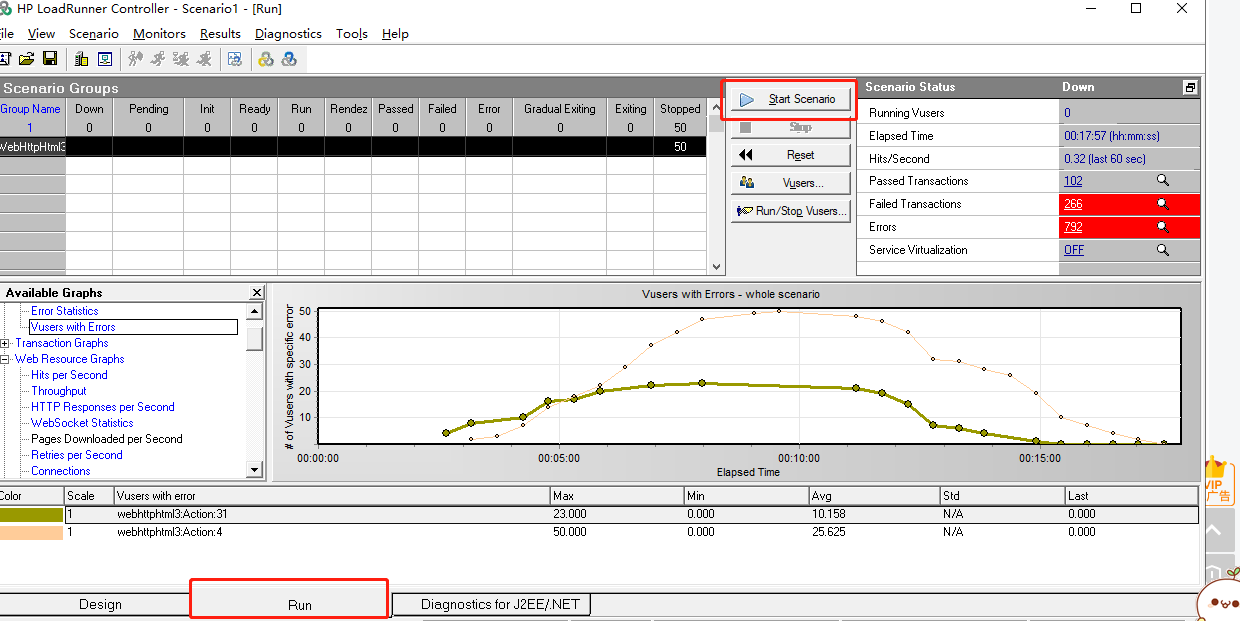Image resolution: width=1240 pixels, height=621 pixels.
Task: Expand the Transaction Graphs tree node
Action: point(5,343)
